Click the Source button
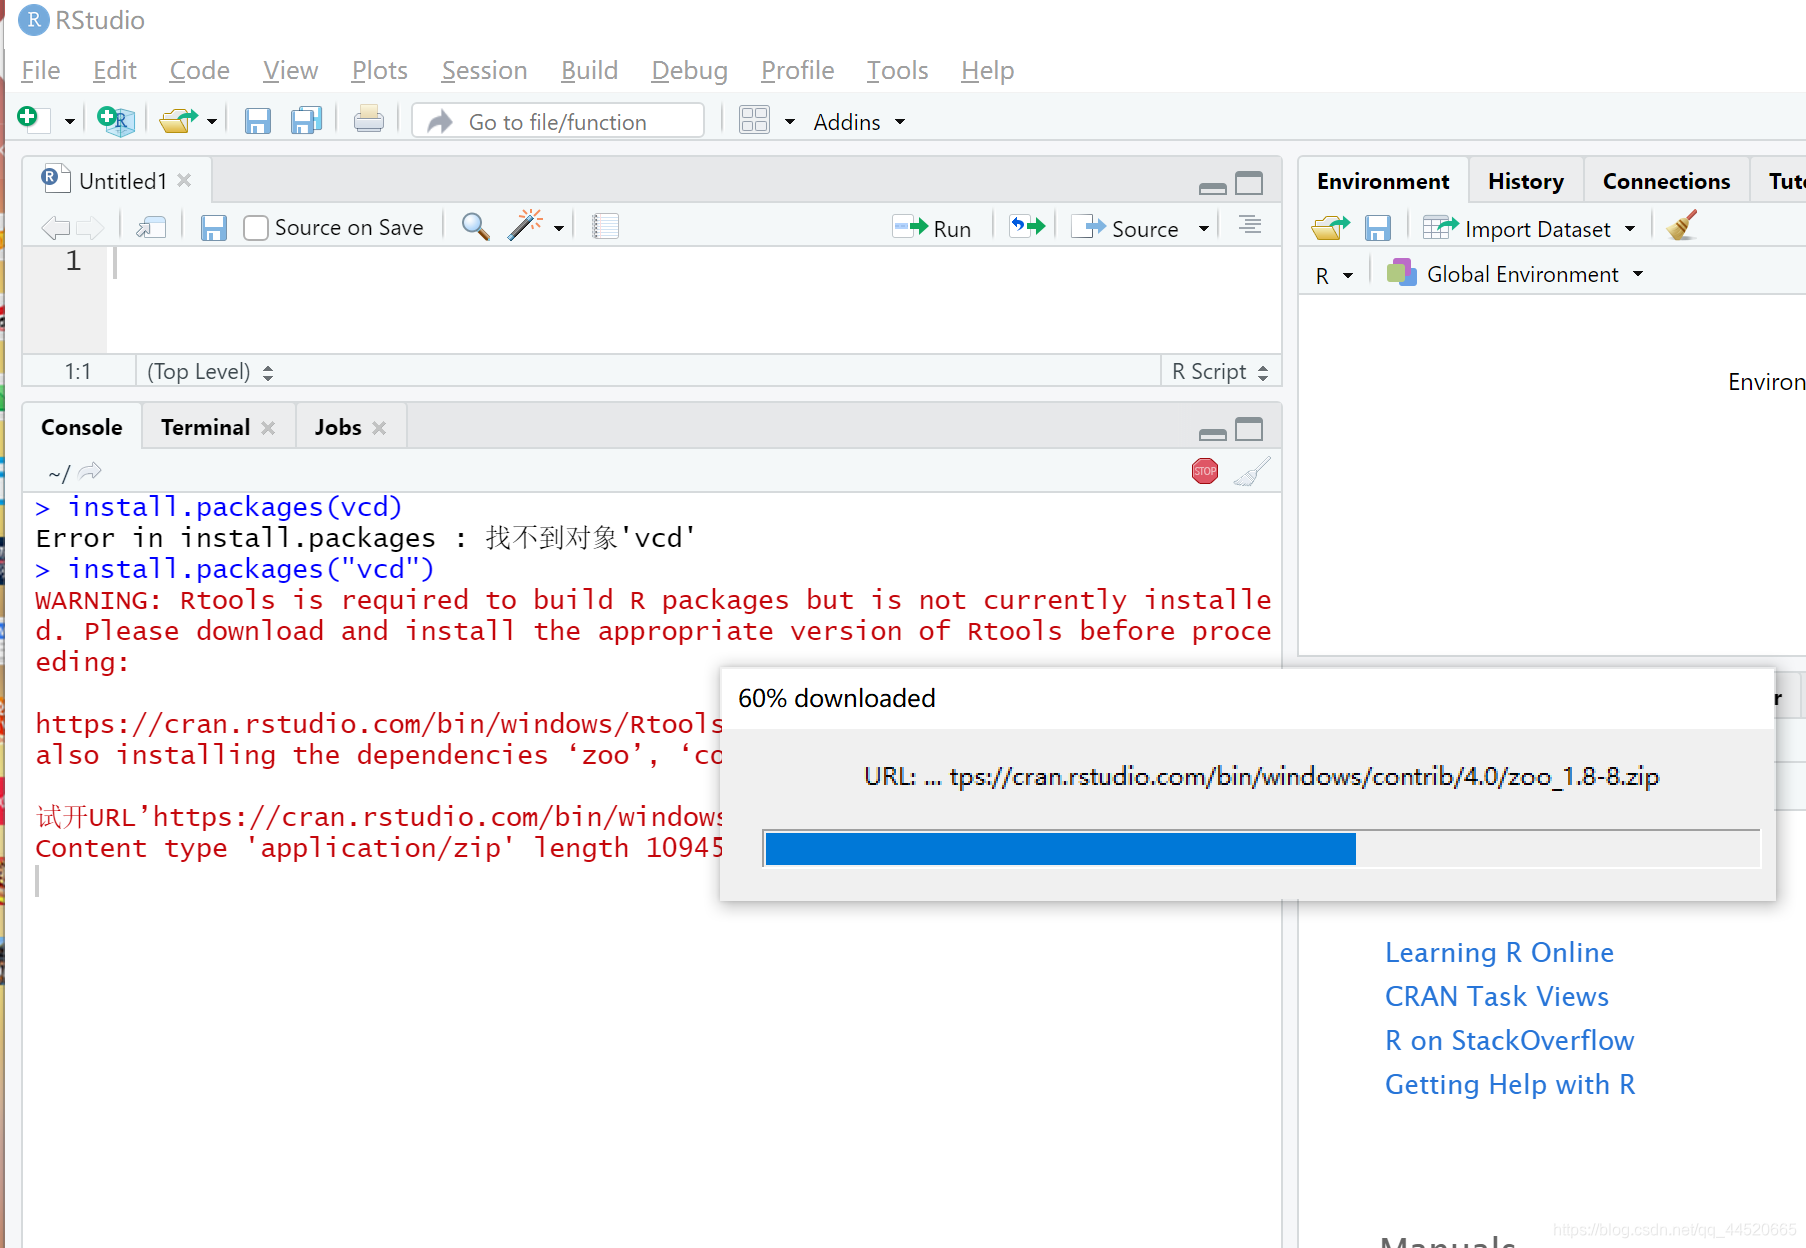The image size is (1806, 1248). tap(1125, 228)
